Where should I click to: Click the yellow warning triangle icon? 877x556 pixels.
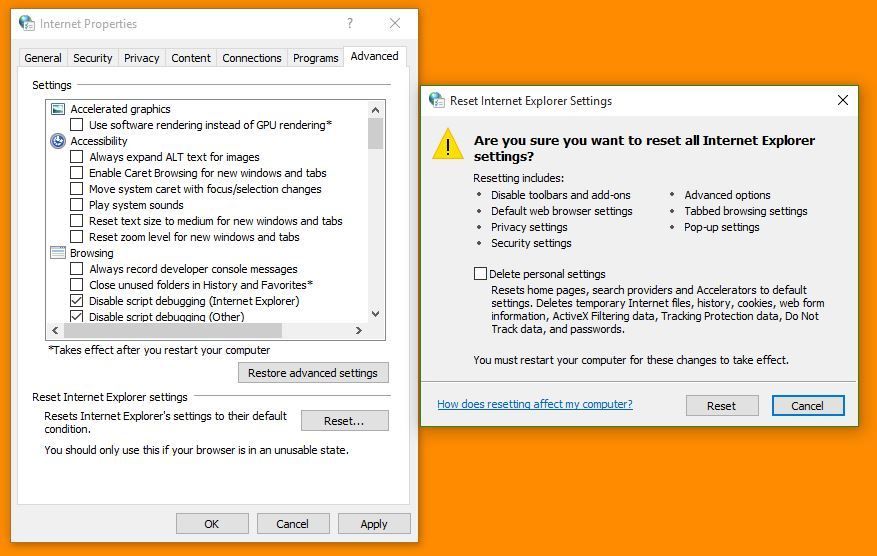(x=447, y=145)
